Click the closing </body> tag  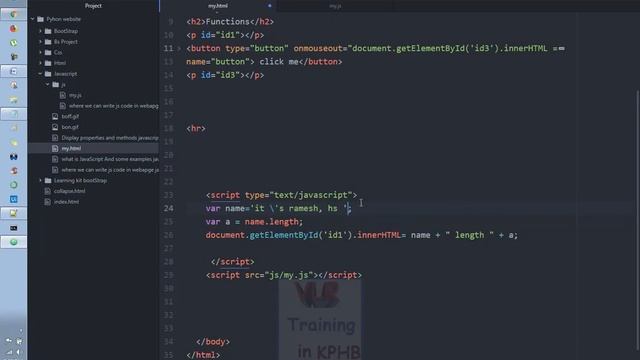coord(213,342)
